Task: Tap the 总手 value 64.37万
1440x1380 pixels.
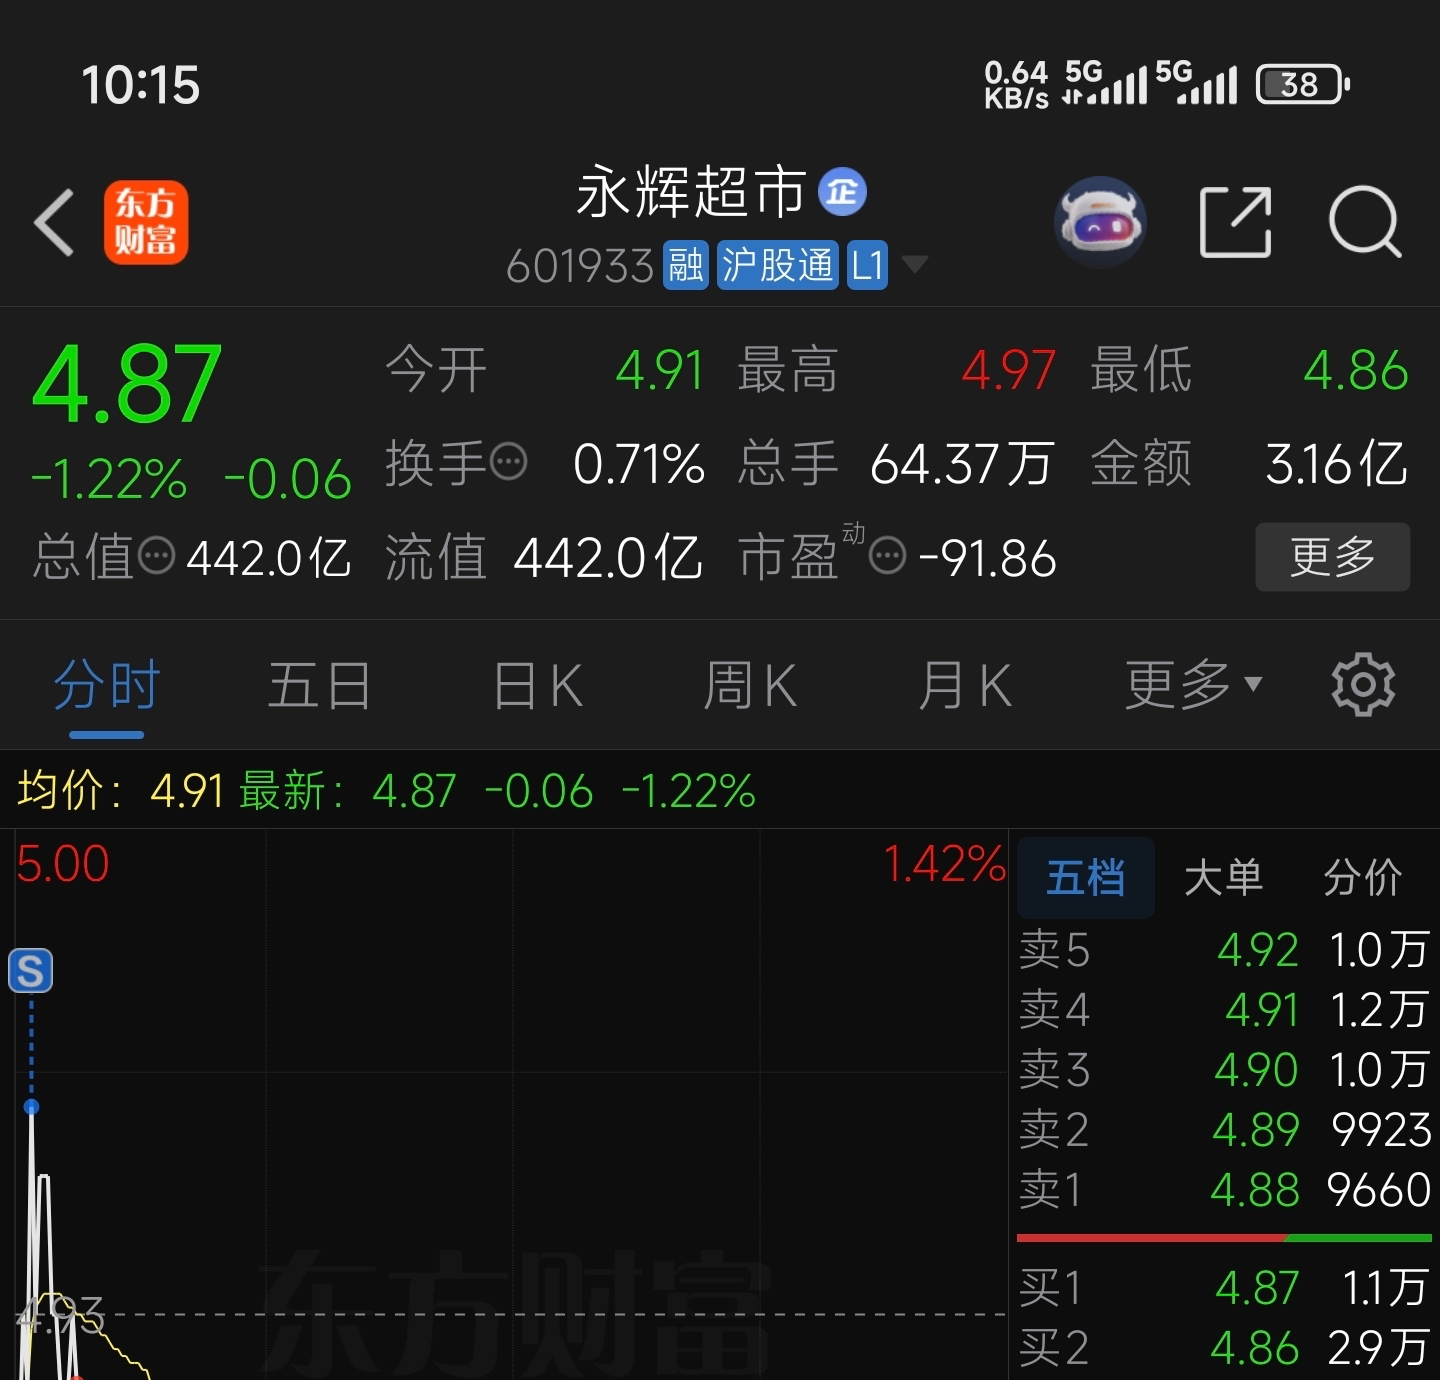Action: point(962,464)
